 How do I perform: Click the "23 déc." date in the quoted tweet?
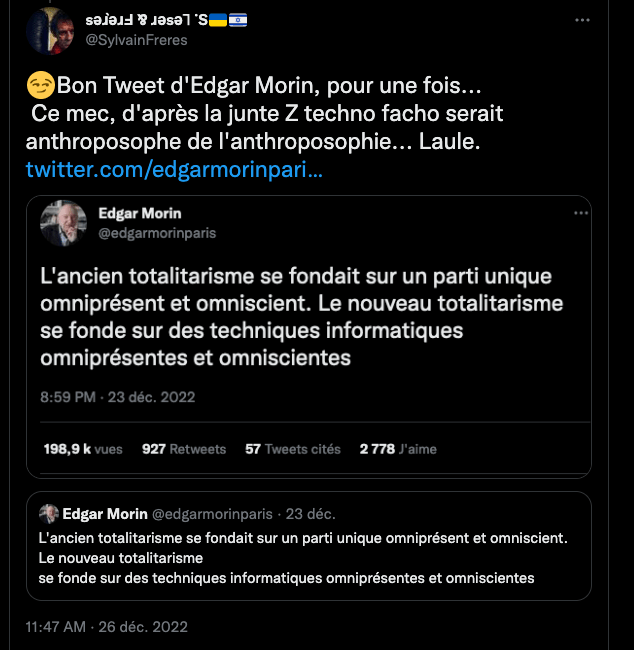310,514
